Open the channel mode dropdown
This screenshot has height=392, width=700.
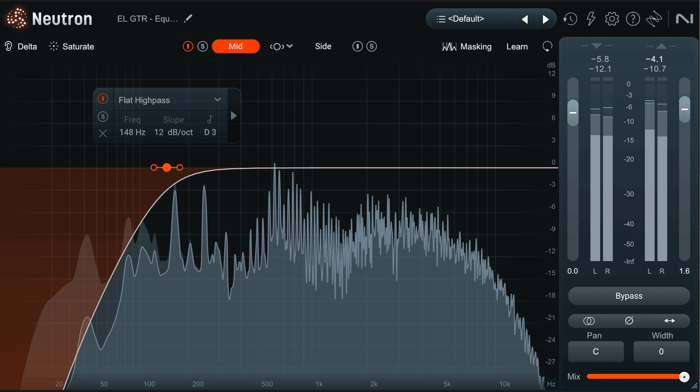point(281,46)
